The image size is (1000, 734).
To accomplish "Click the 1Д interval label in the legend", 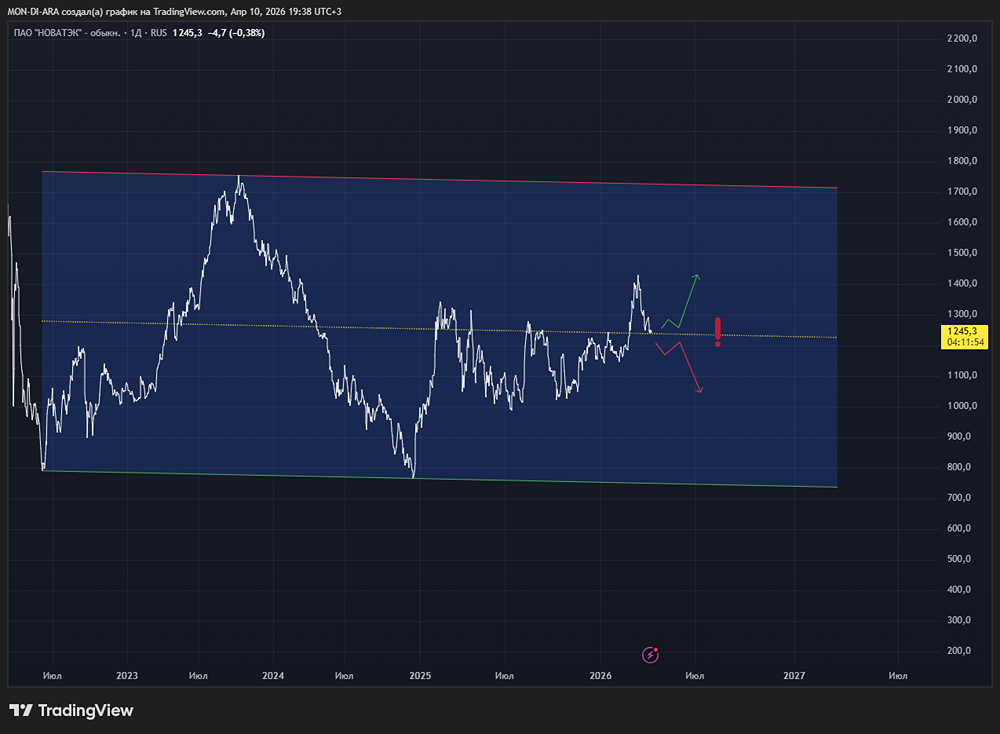I will point(136,33).
